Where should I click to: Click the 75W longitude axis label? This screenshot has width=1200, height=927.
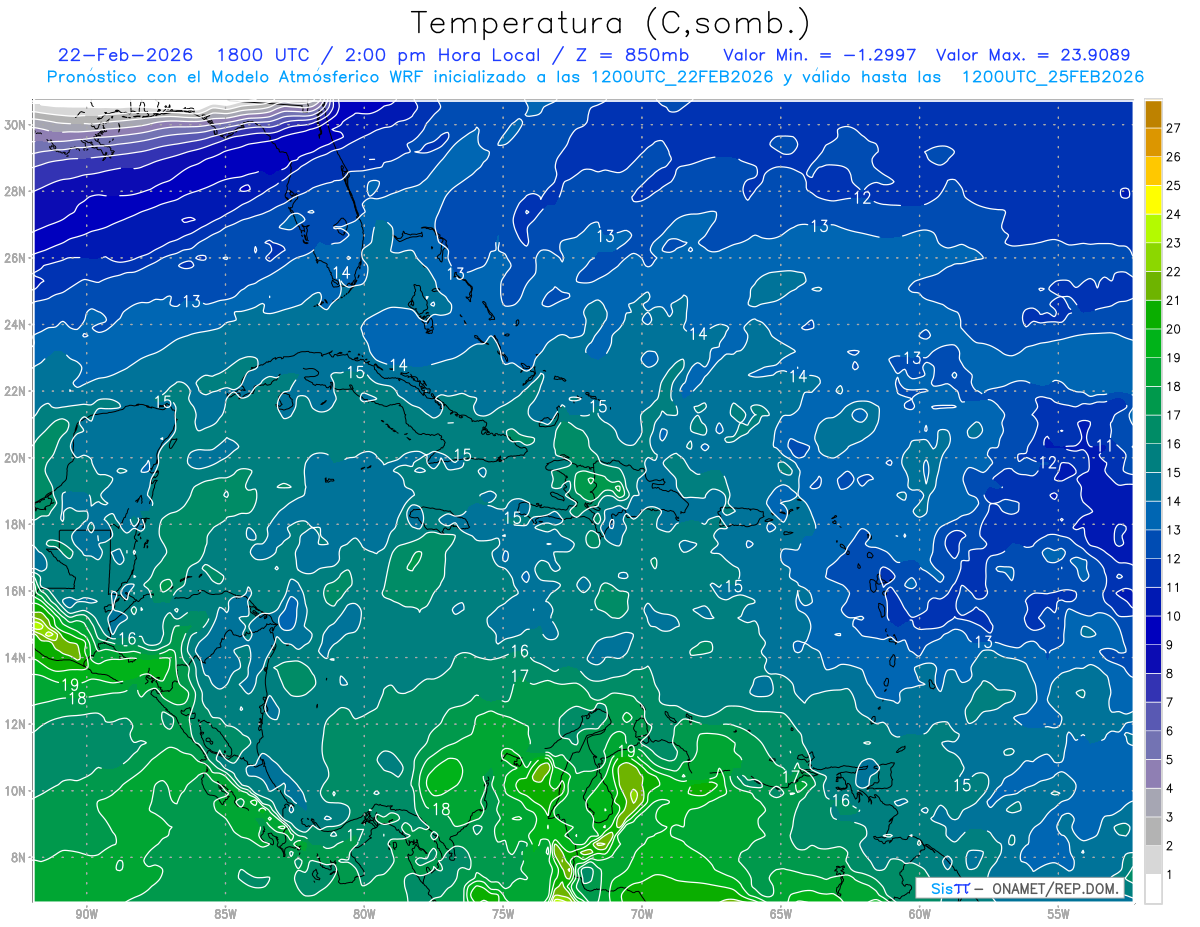(x=503, y=914)
